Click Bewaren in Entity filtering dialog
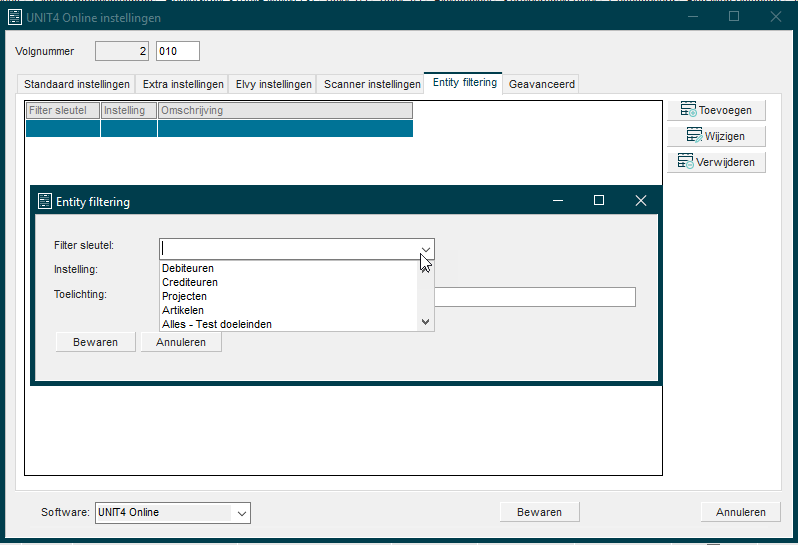The height and width of the screenshot is (545, 798). 95,342
